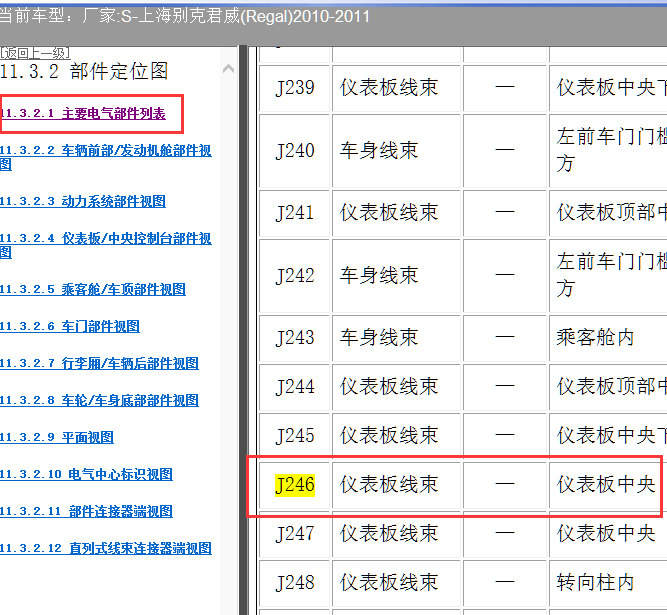Open 11.3.2.7 行李厢/车辆后部件视图 link
Screen dimensions: 667x615
pyautogui.click(x=99, y=363)
